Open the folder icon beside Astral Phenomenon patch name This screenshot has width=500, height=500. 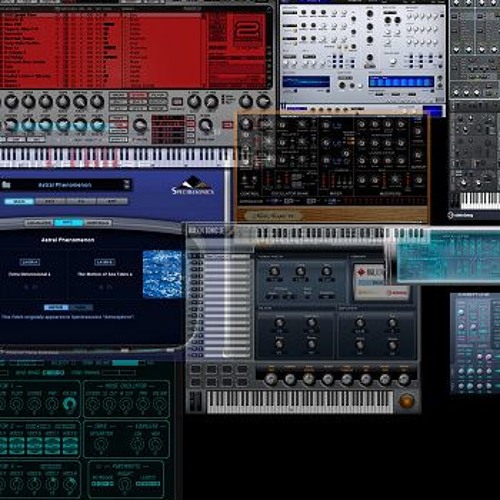point(6,185)
